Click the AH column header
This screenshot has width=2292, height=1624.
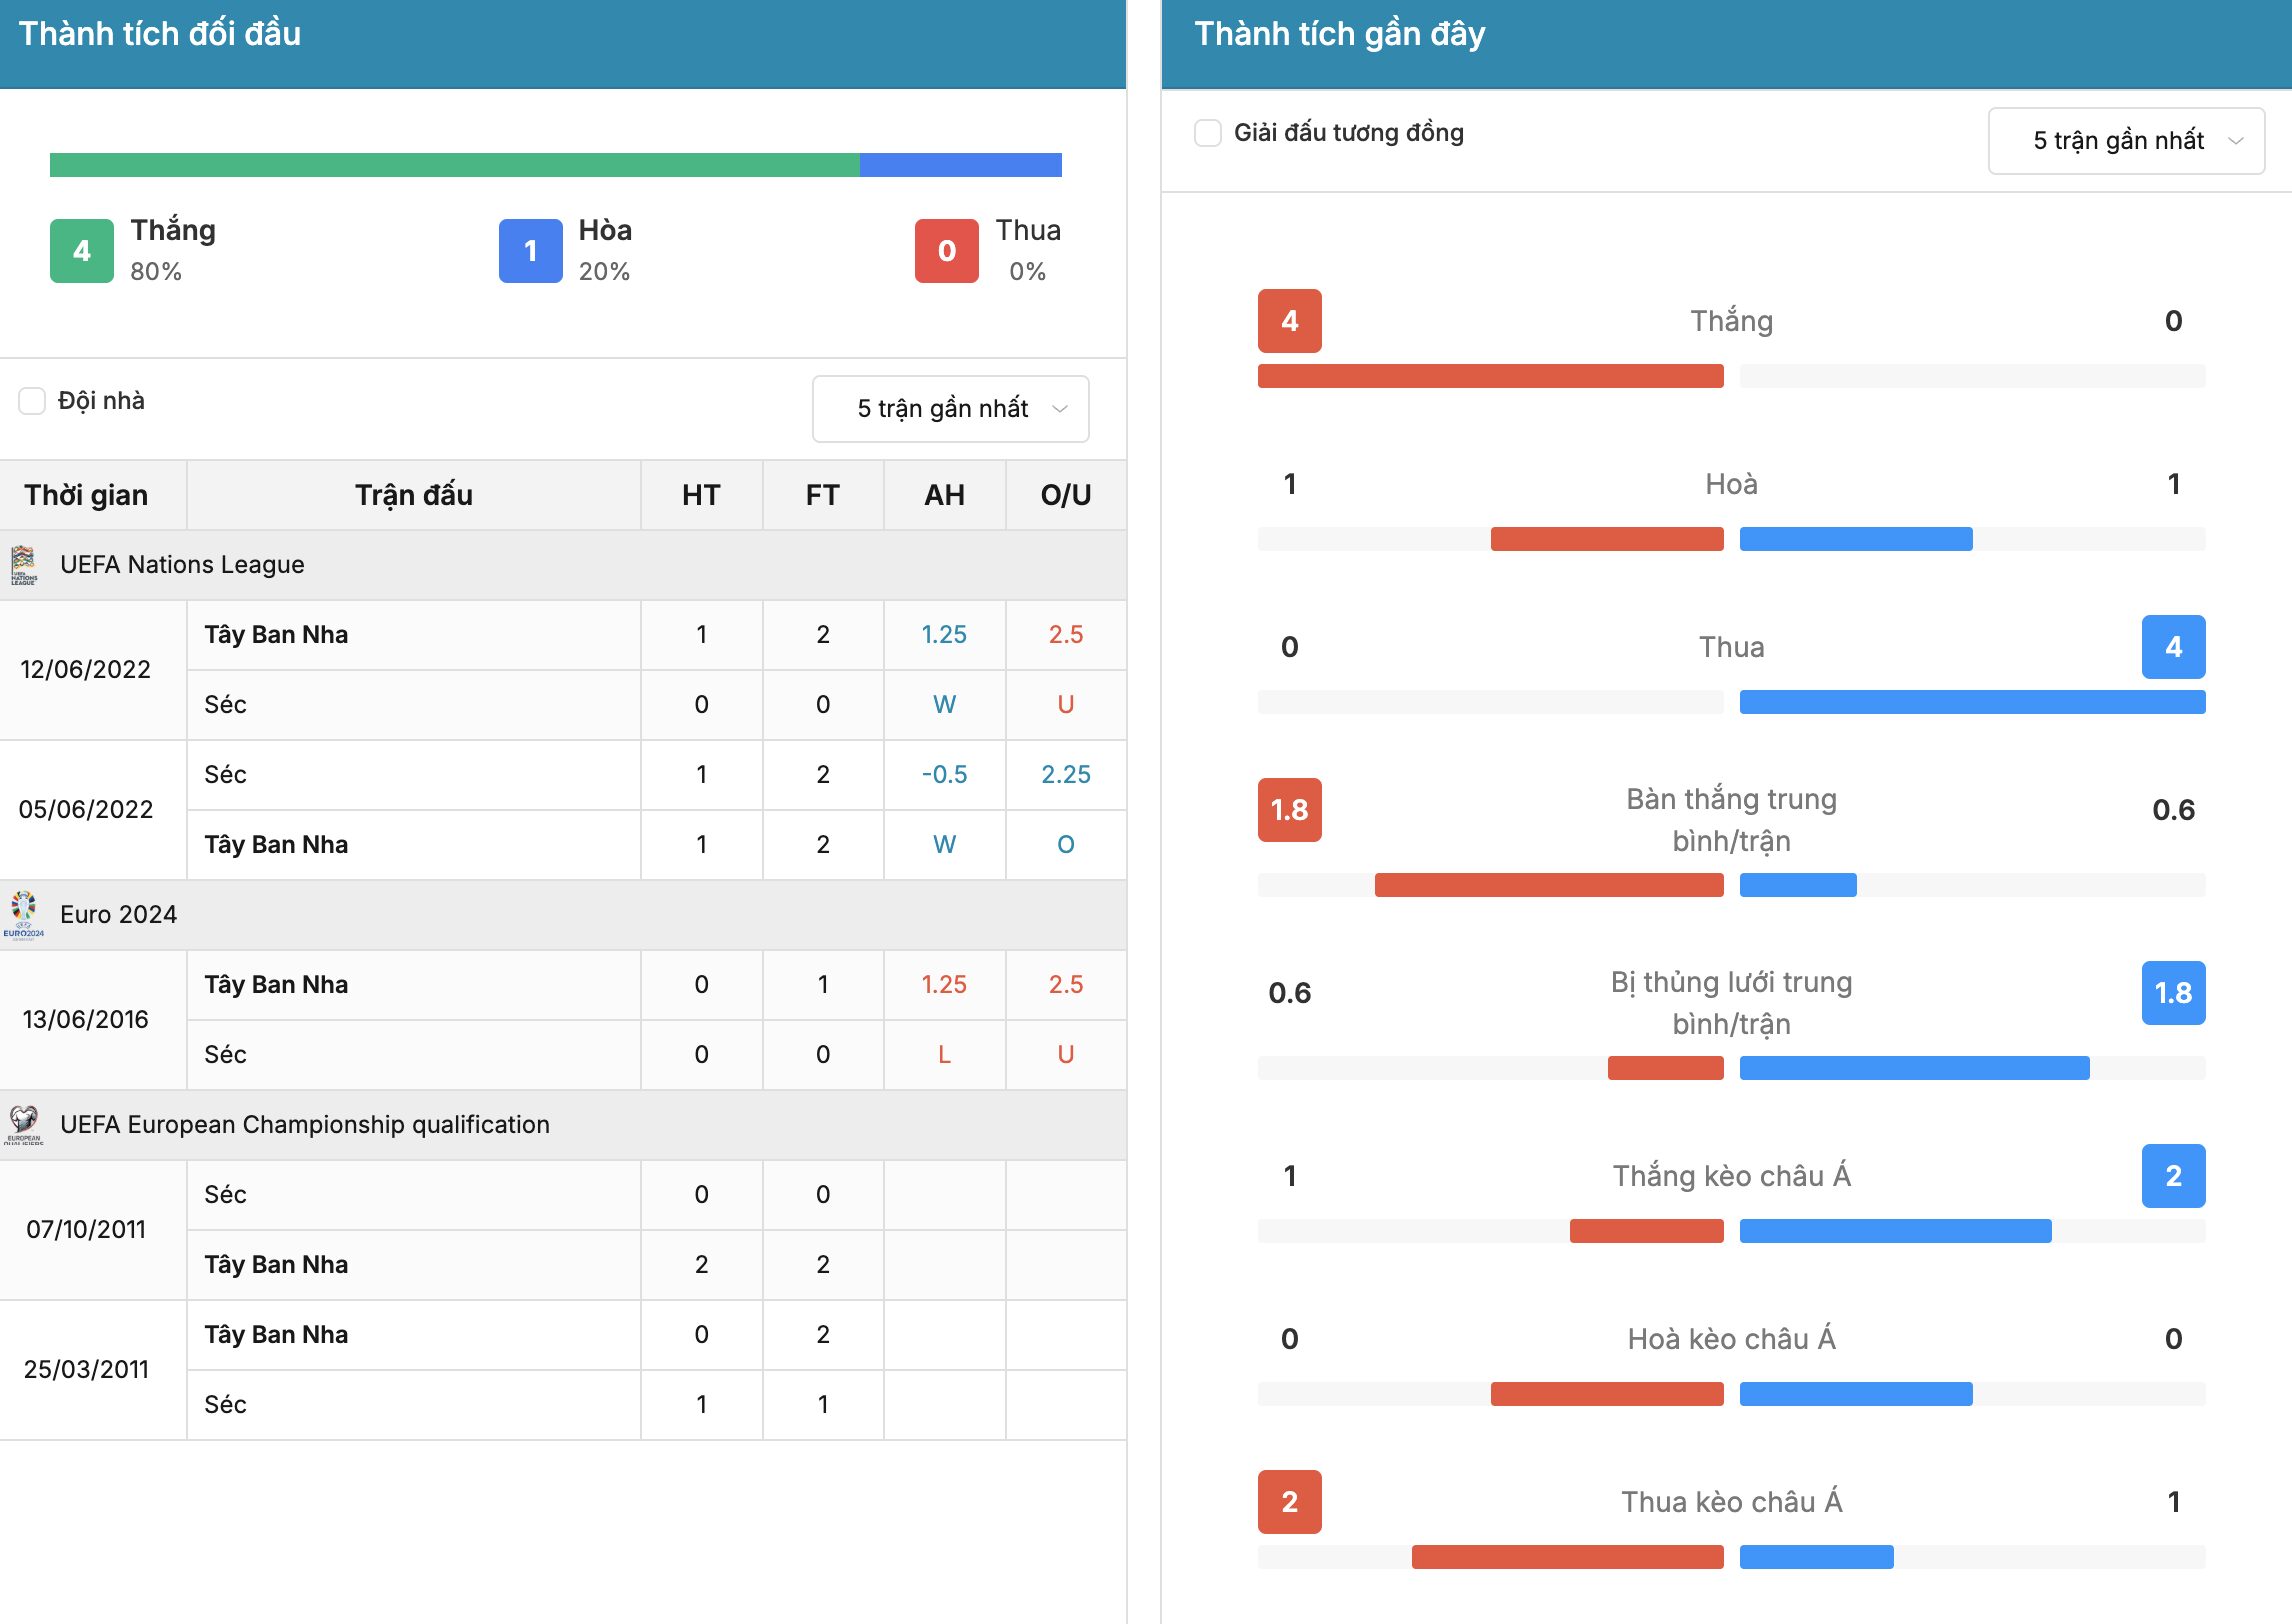pos(944,495)
